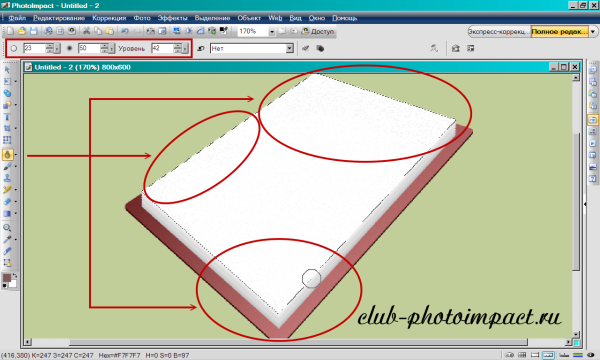Select the Eraser tool
600x360 pixels.
click(7, 202)
